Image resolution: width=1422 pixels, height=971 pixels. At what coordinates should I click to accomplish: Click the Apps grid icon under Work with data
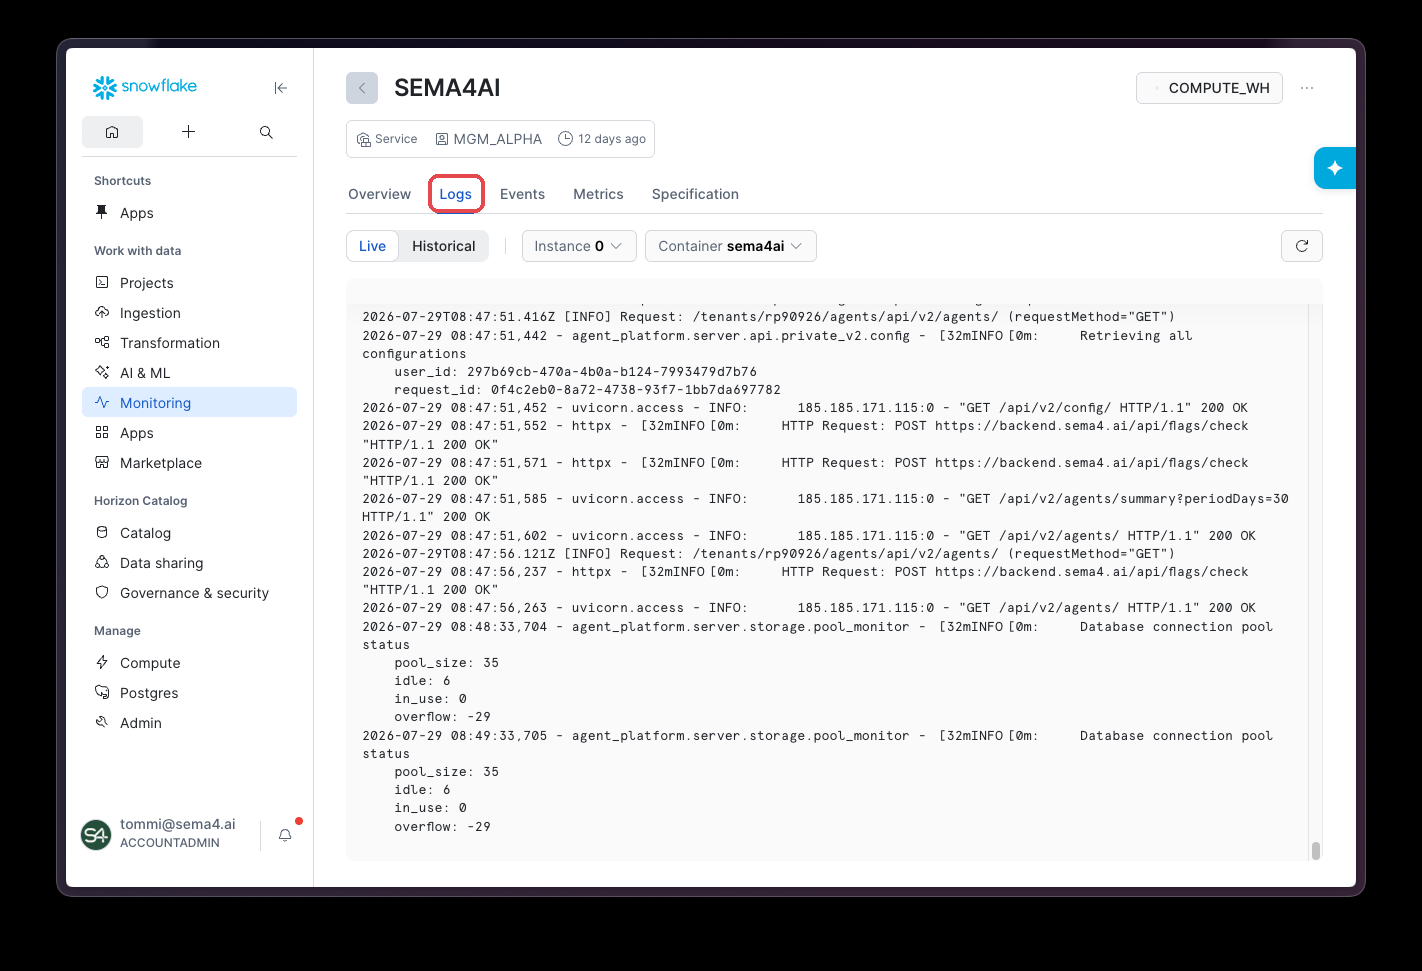(x=102, y=432)
